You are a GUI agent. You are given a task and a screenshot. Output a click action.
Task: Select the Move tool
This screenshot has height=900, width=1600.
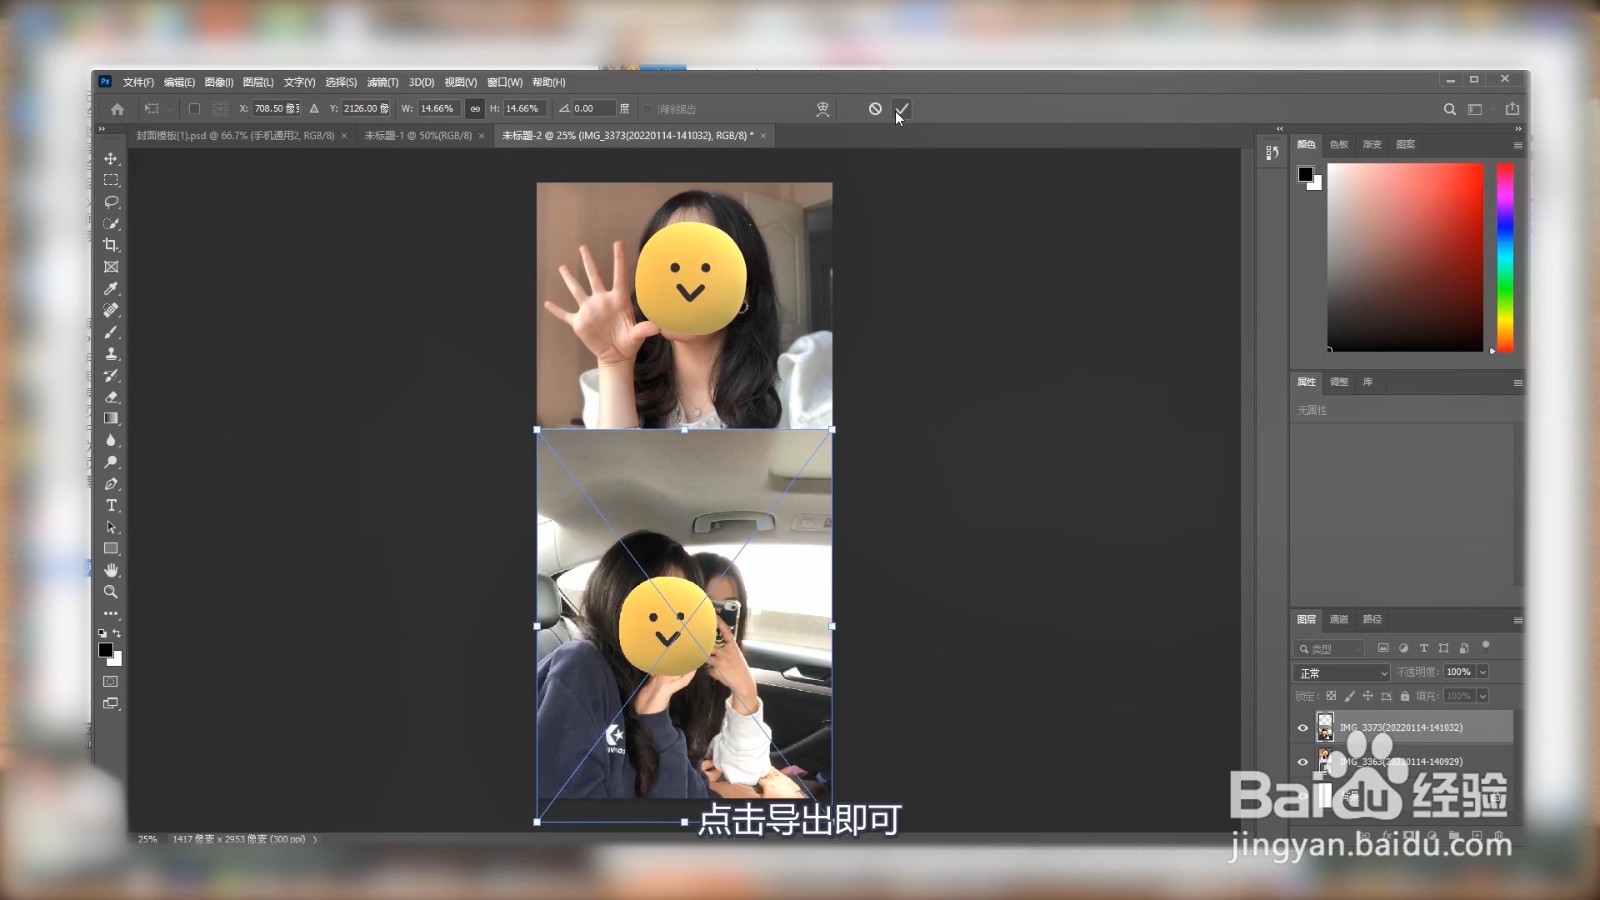tap(112, 158)
